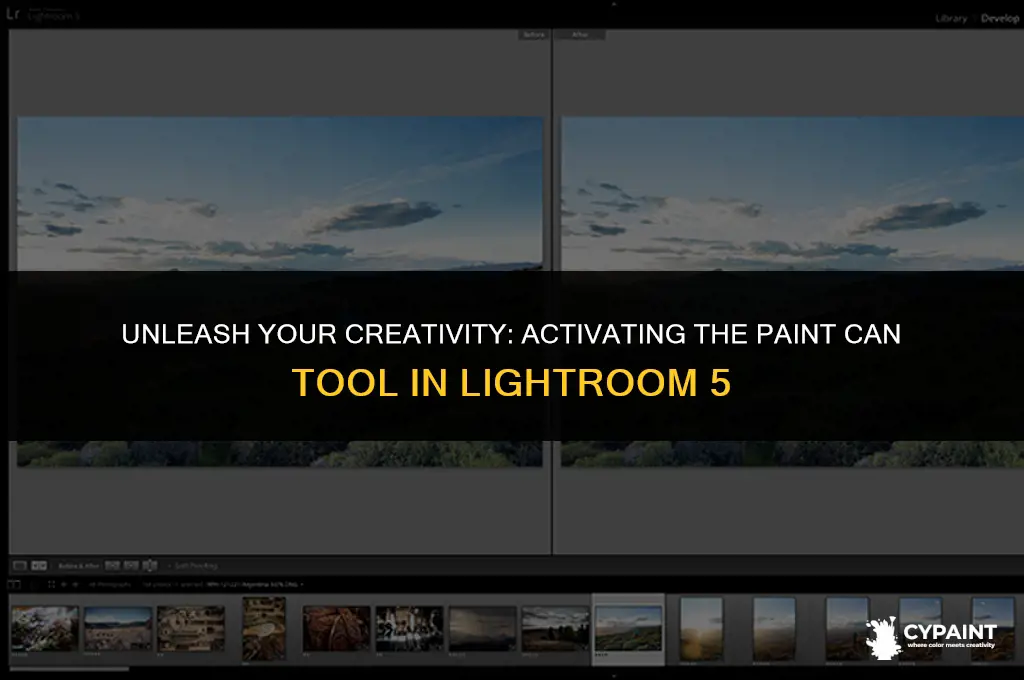Switch to the Develop module
This screenshot has height=680, width=1024.
[x=999, y=18]
